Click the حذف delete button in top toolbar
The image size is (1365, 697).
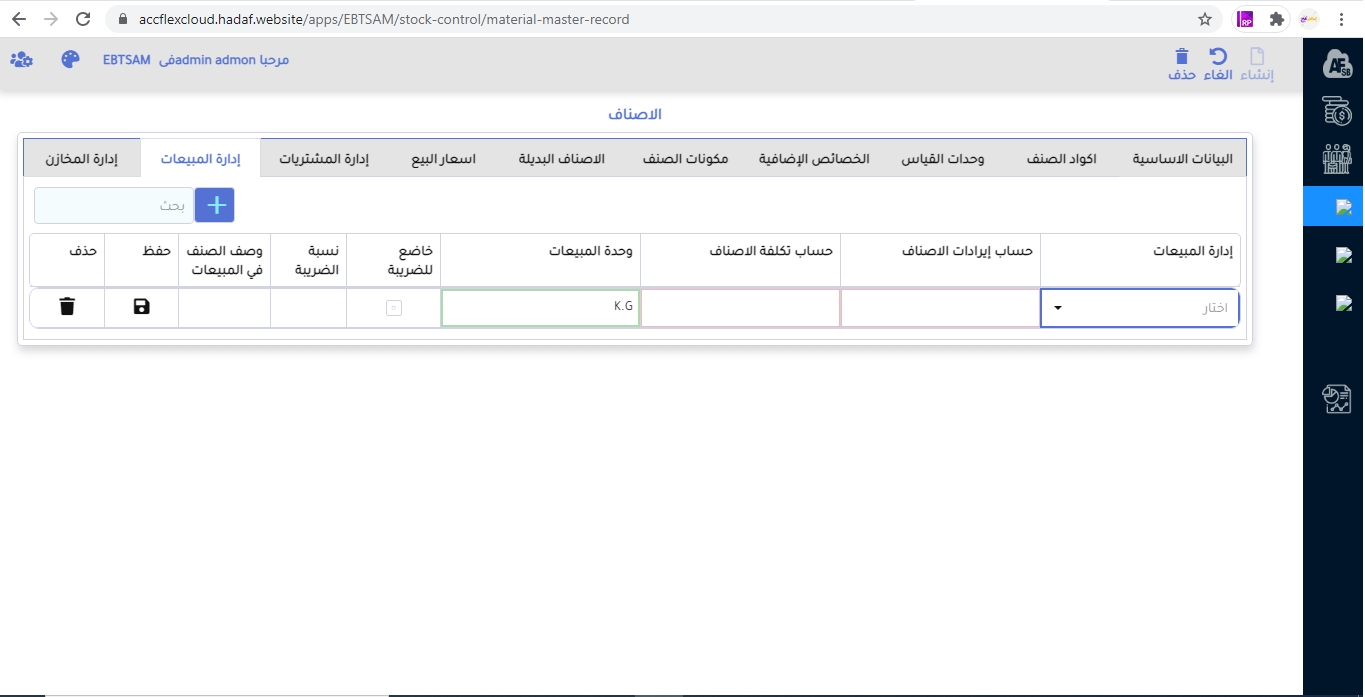coord(1182,65)
